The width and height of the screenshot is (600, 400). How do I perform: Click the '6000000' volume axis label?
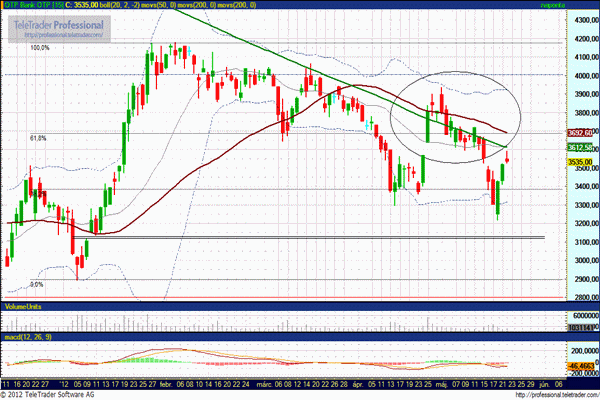pyautogui.click(x=586, y=315)
